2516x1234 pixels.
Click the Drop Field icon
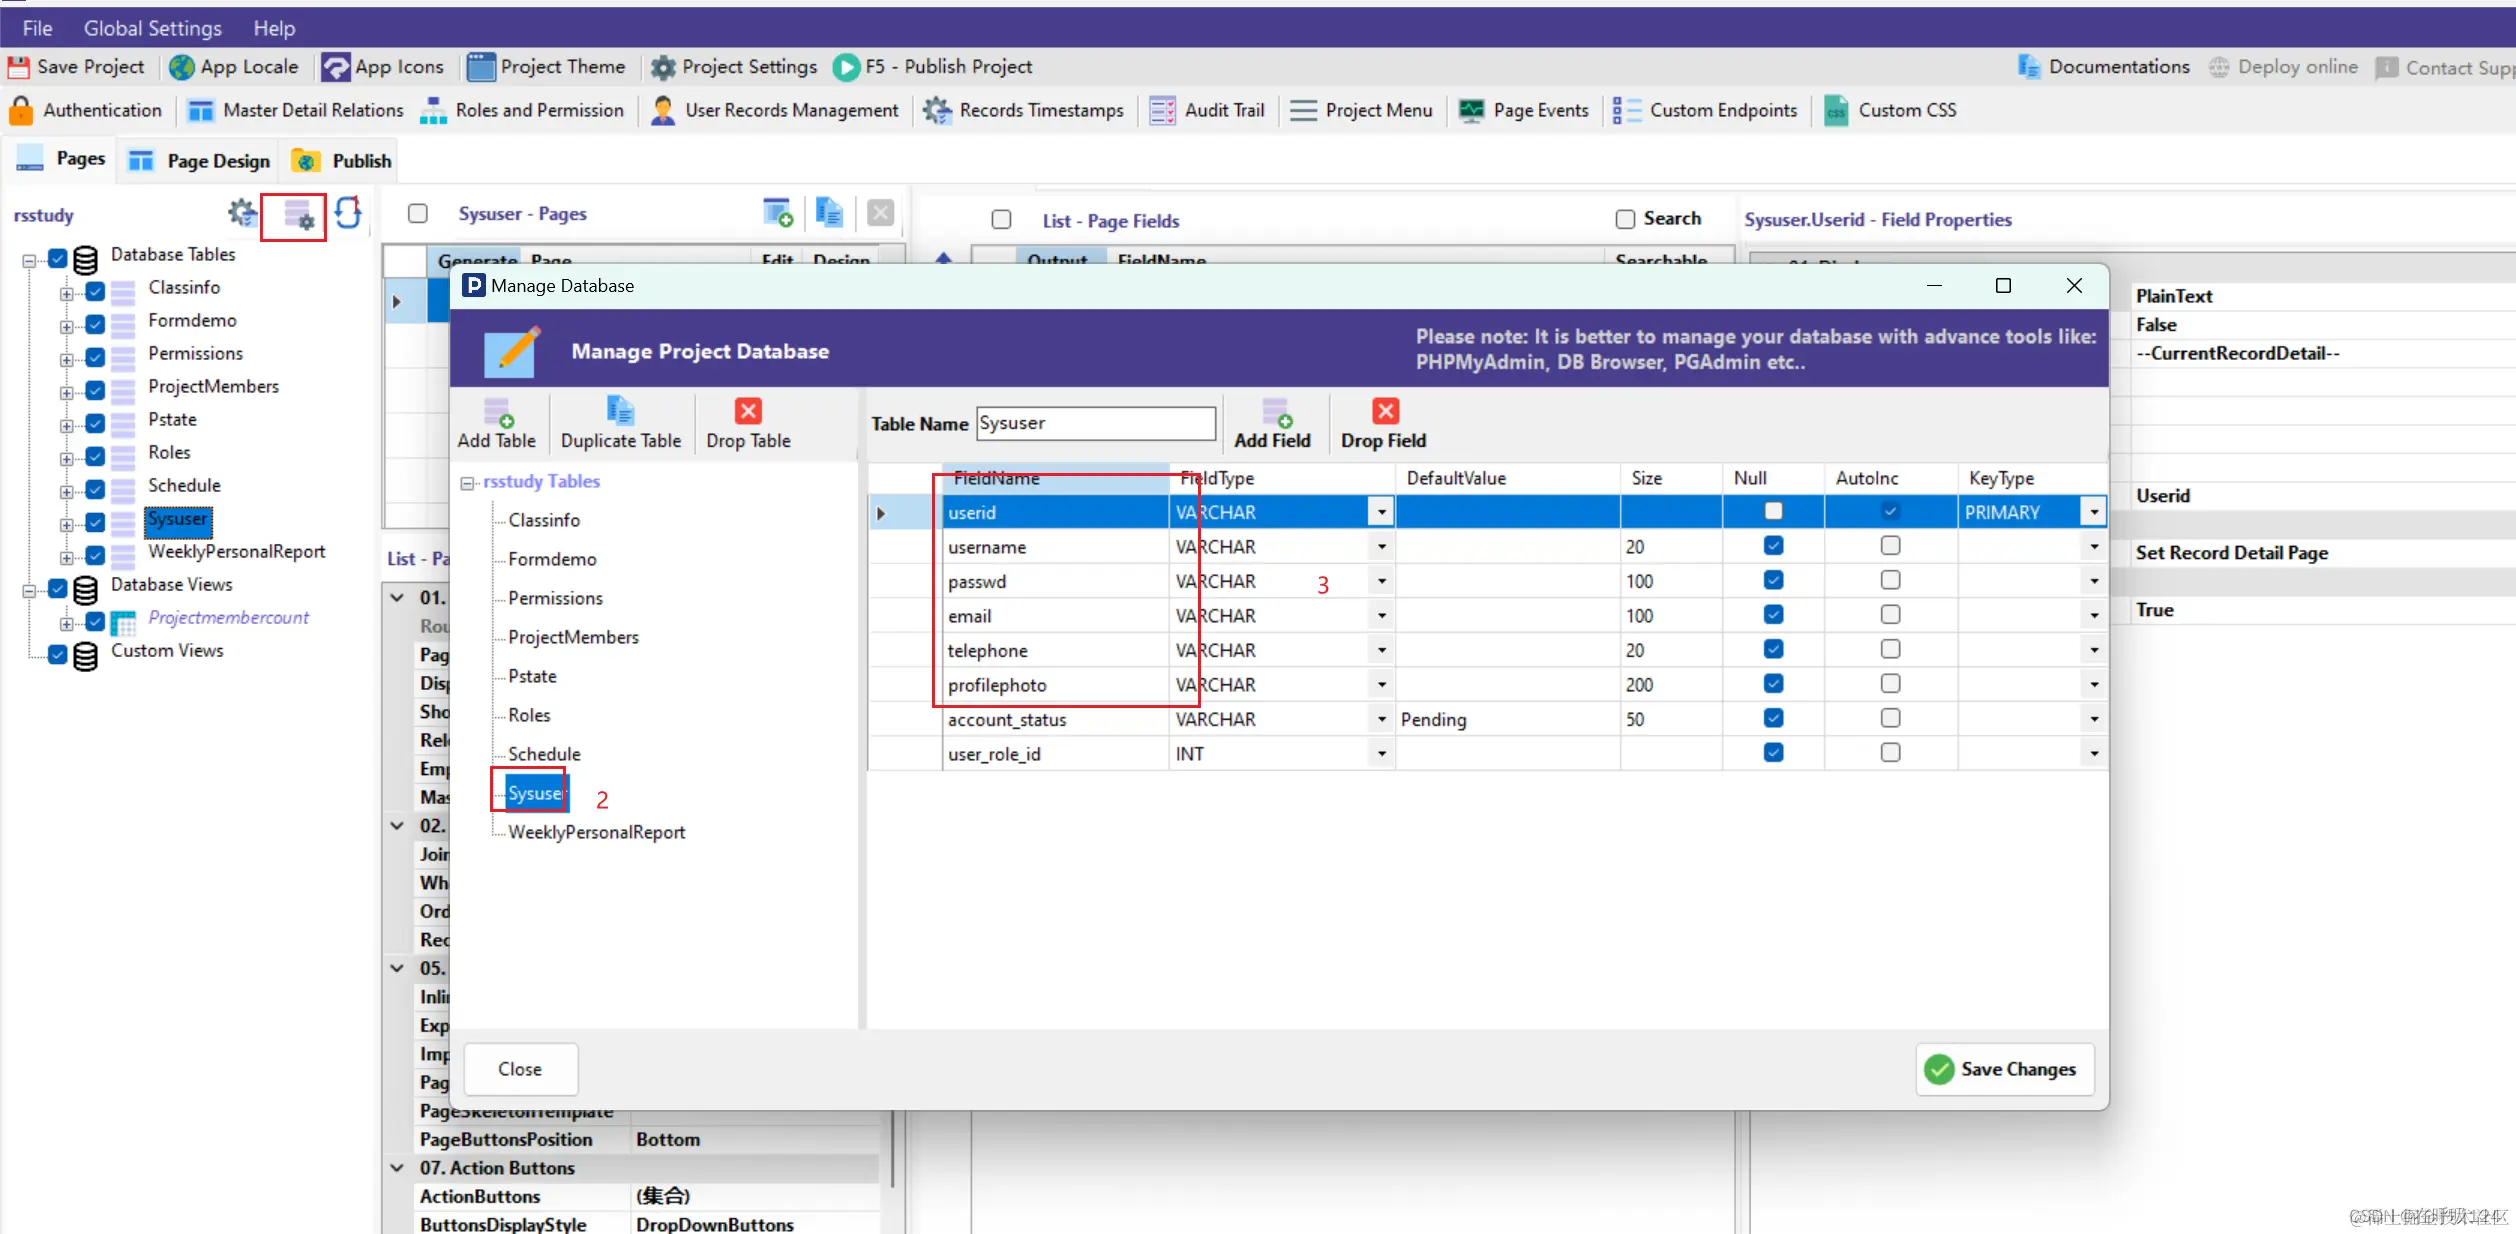[1385, 412]
